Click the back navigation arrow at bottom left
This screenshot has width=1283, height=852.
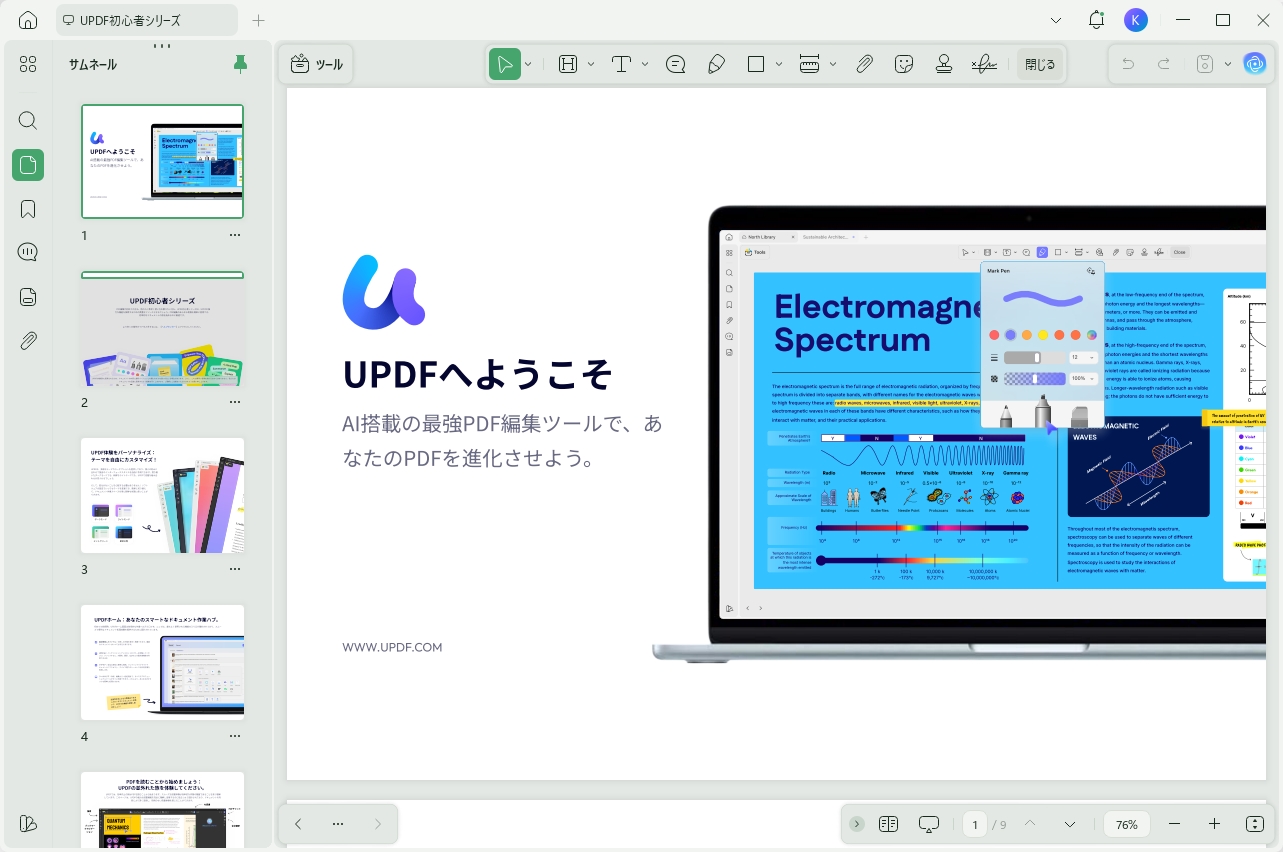298,824
